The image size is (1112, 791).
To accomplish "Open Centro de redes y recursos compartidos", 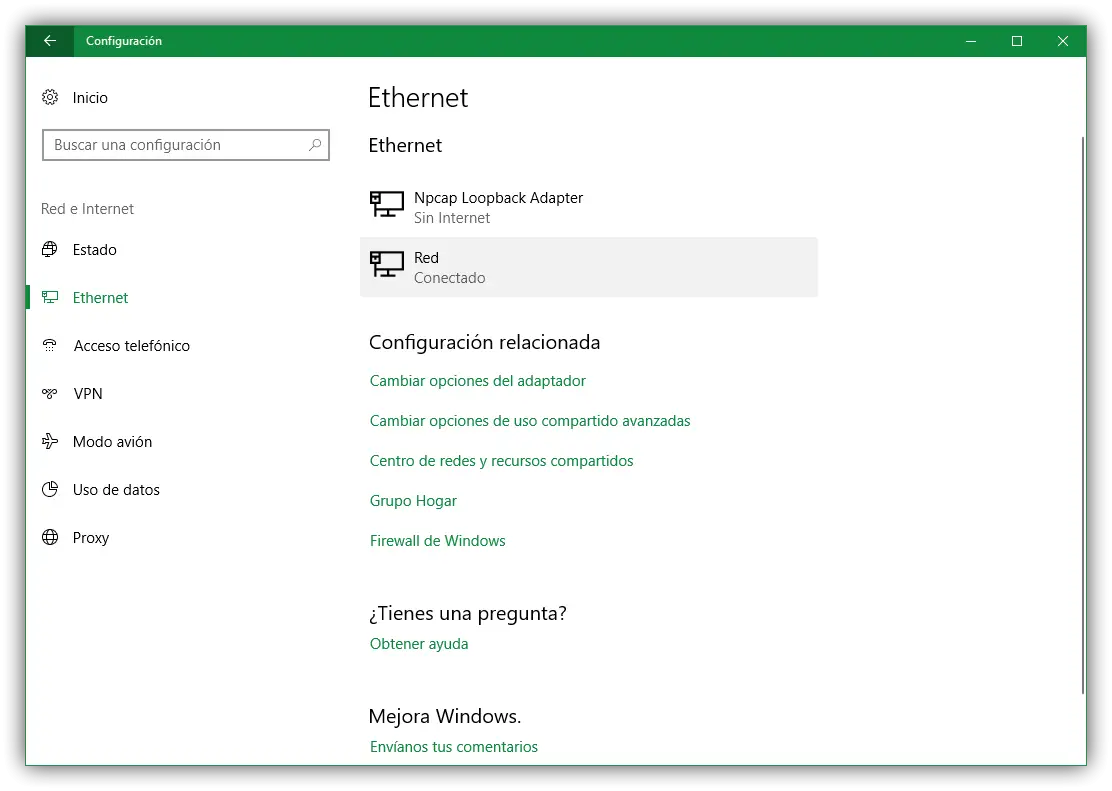I will (x=502, y=461).
